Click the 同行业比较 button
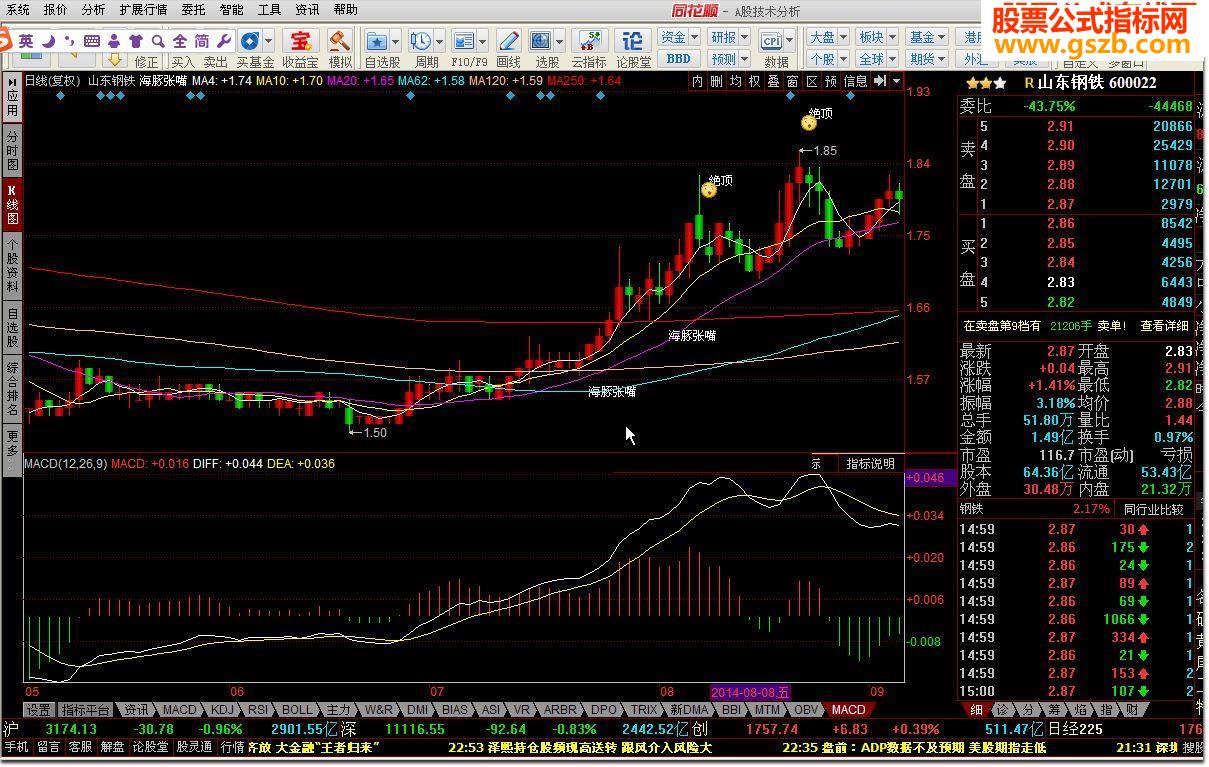The image size is (1209, 767). point(1152,509)
